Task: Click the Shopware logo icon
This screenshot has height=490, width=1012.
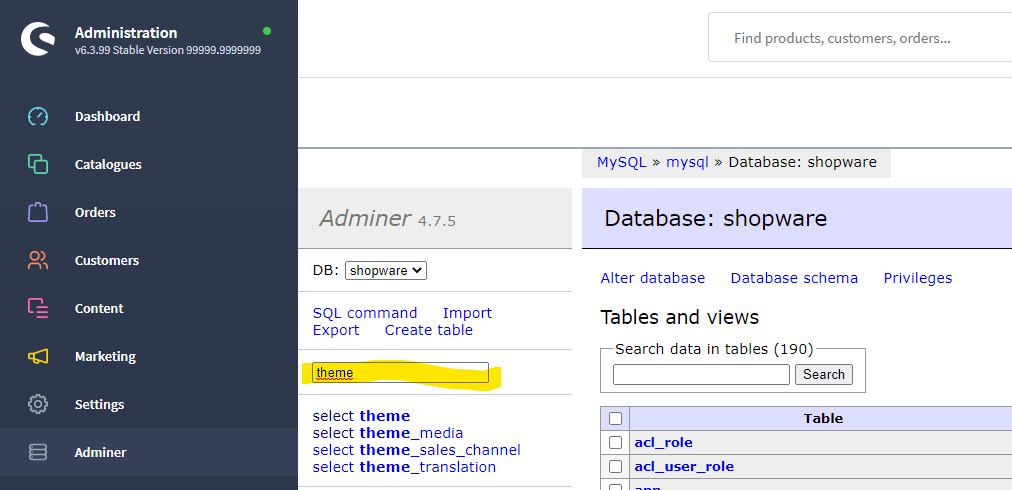Action: pyautogui.click(x=38, y=39)
